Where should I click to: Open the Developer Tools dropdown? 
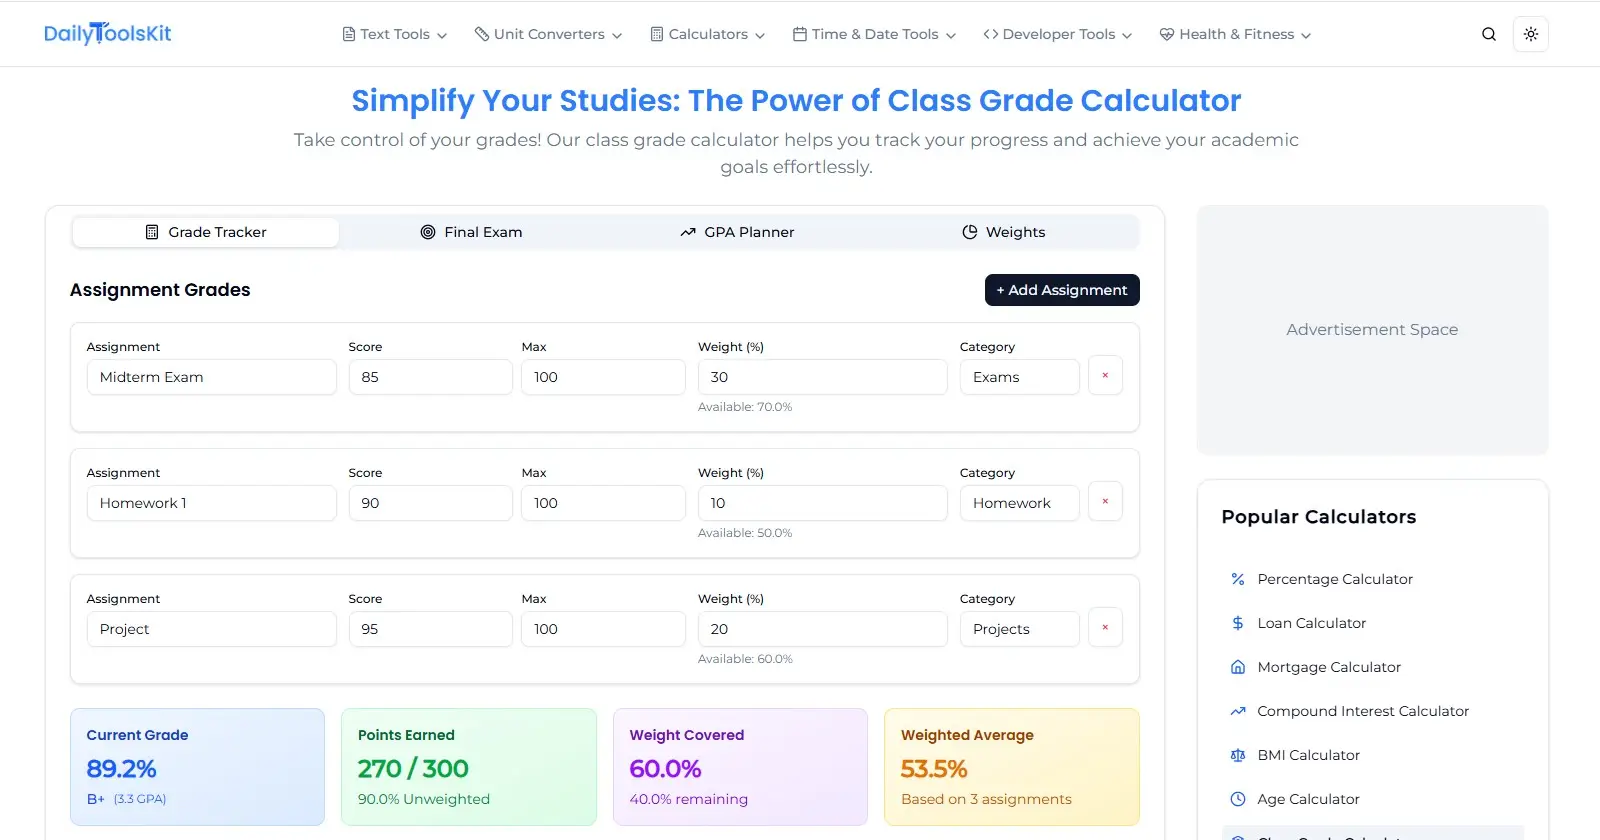[x=1056, y=33]
